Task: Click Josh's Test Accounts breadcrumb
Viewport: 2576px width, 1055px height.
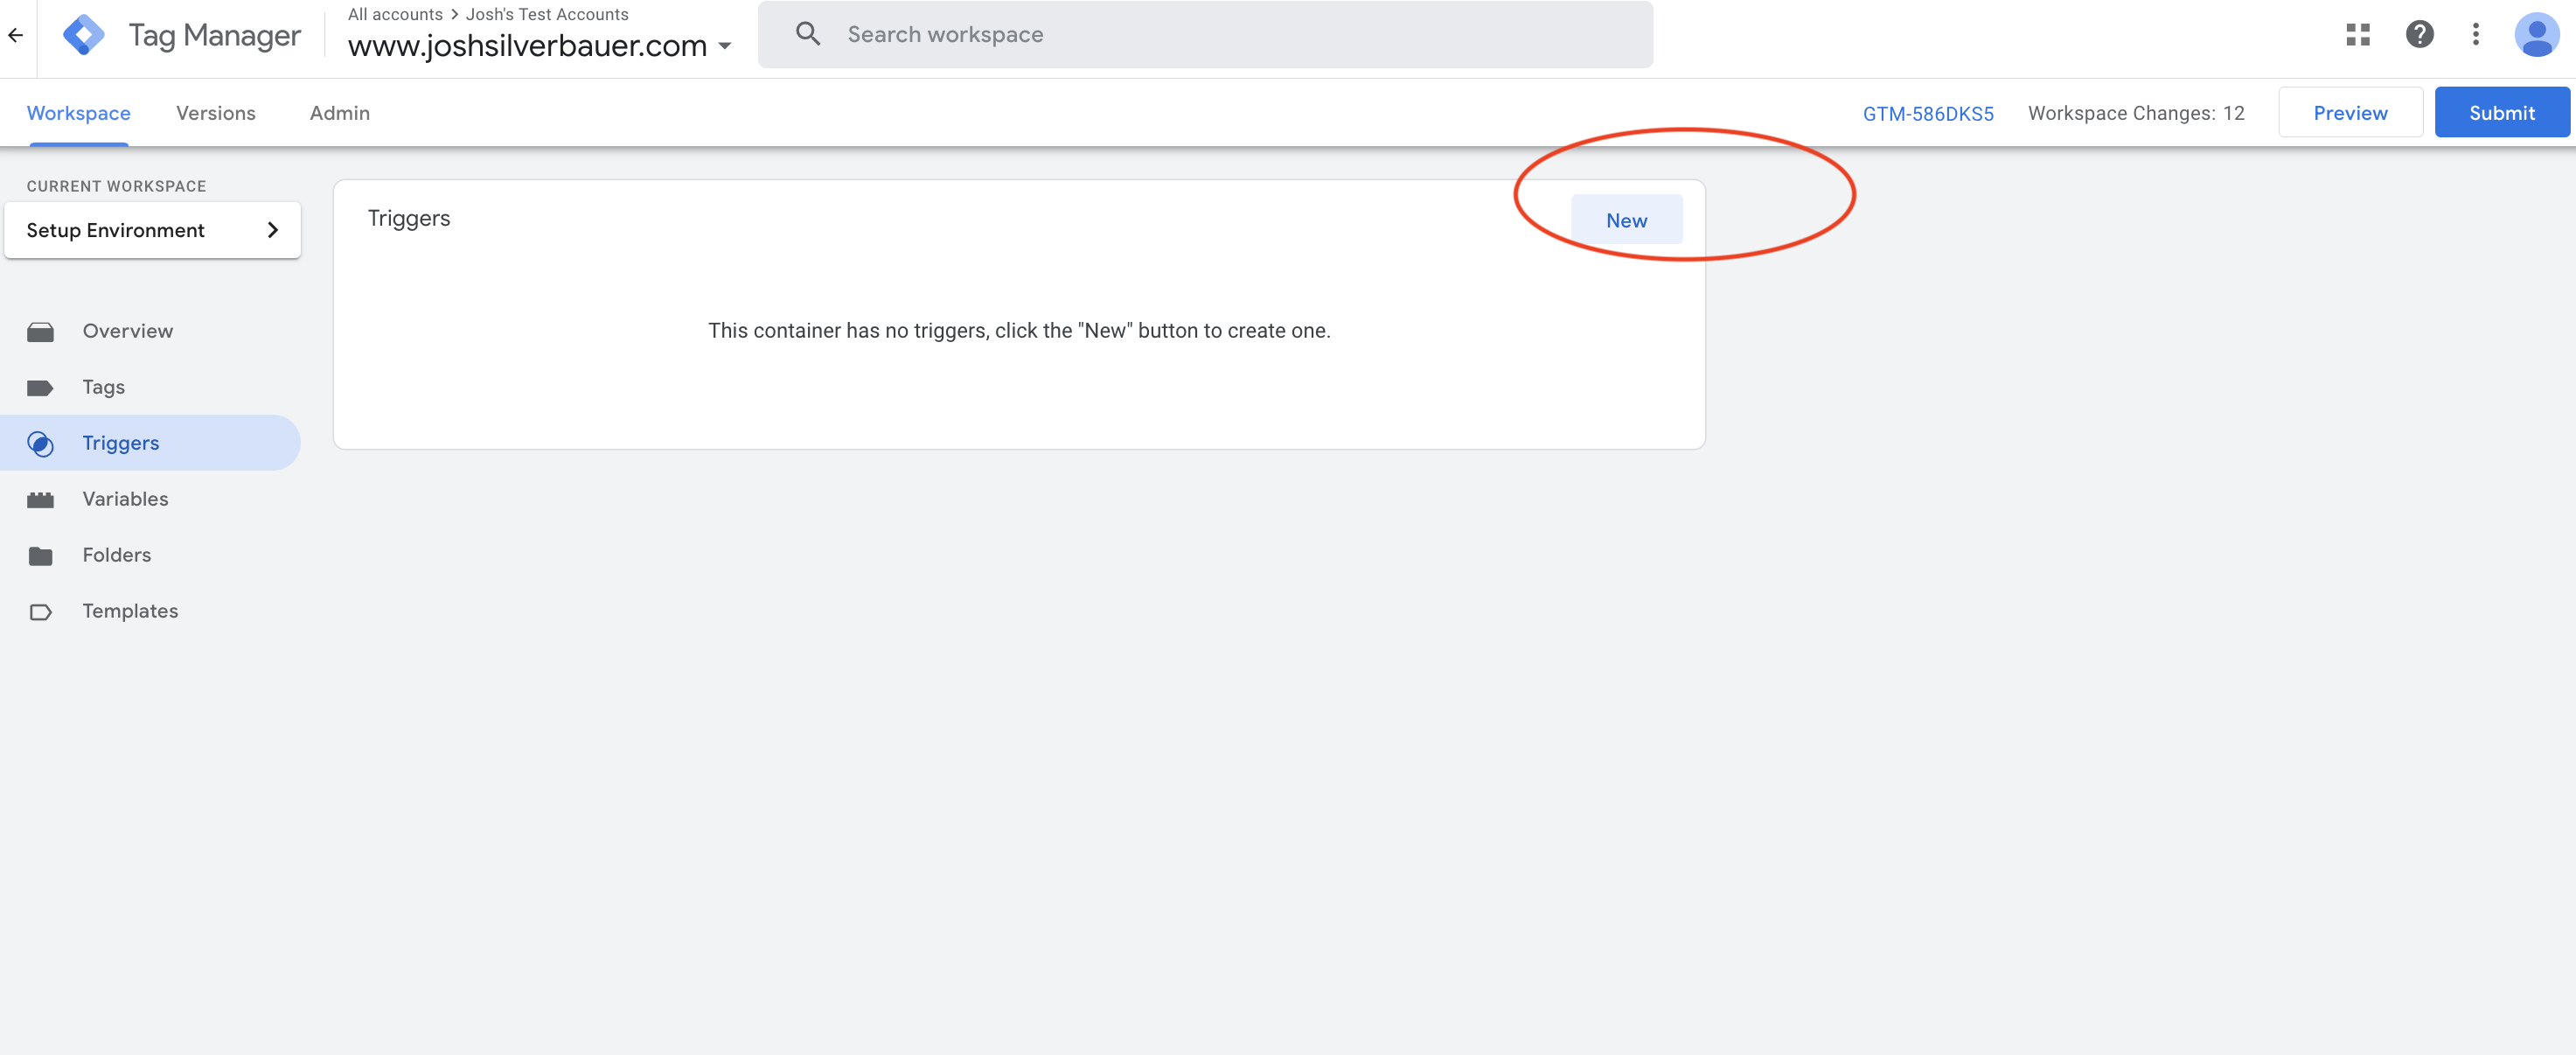Action: point(547,14)
